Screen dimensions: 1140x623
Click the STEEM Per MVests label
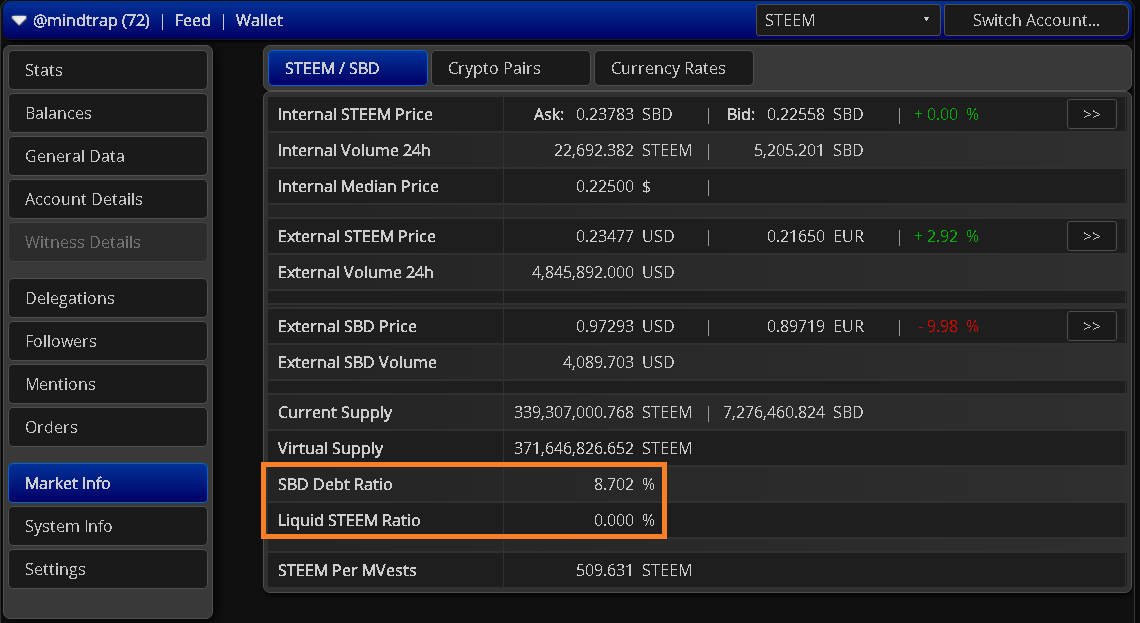(x=347, y=571)
